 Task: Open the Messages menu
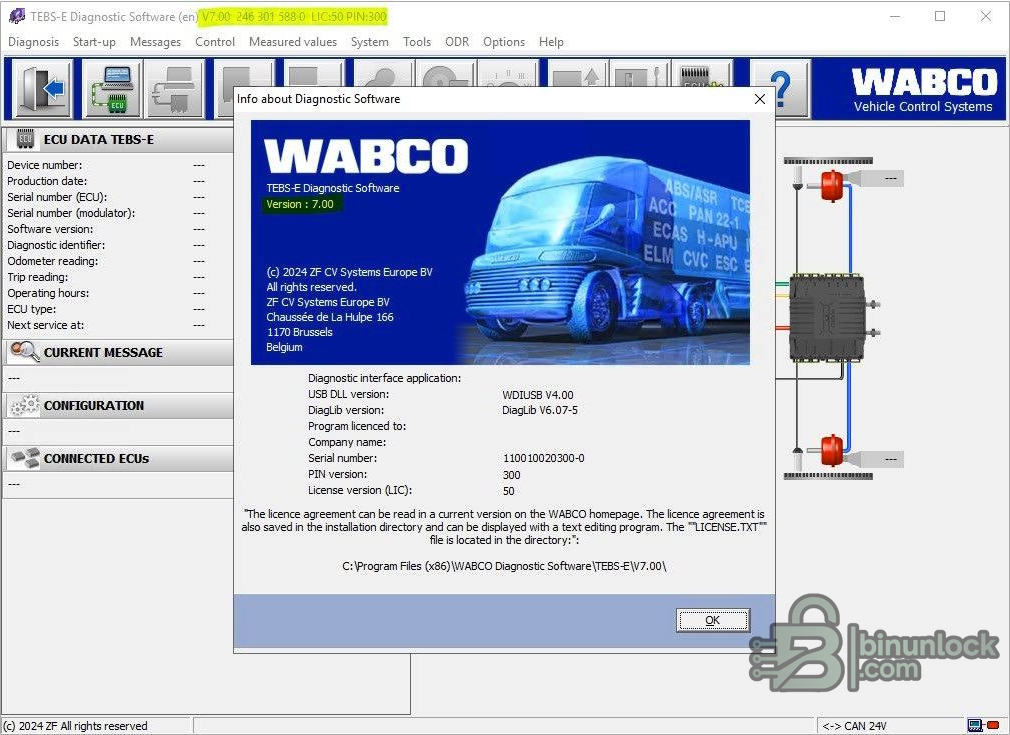[x=155, y=42]
